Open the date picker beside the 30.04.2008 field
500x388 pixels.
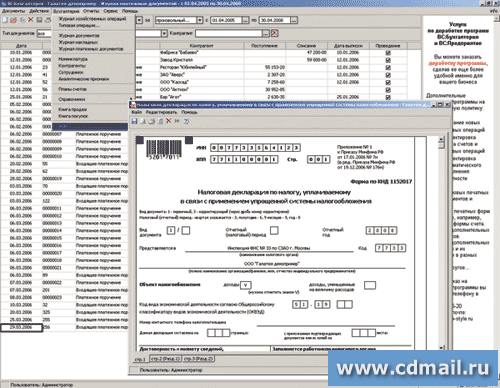(294, 20)
